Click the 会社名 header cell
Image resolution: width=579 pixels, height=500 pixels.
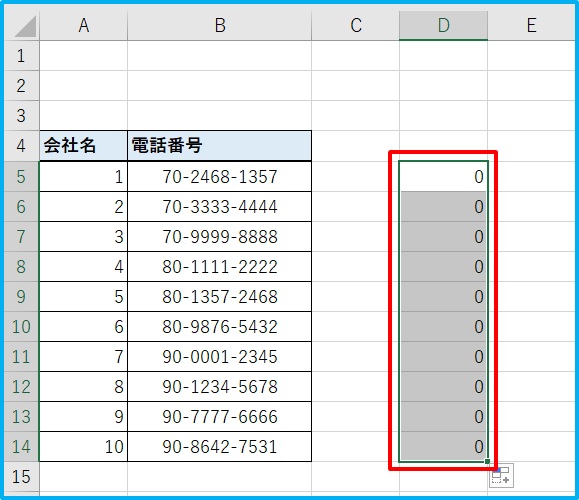(x=83, y=145)
